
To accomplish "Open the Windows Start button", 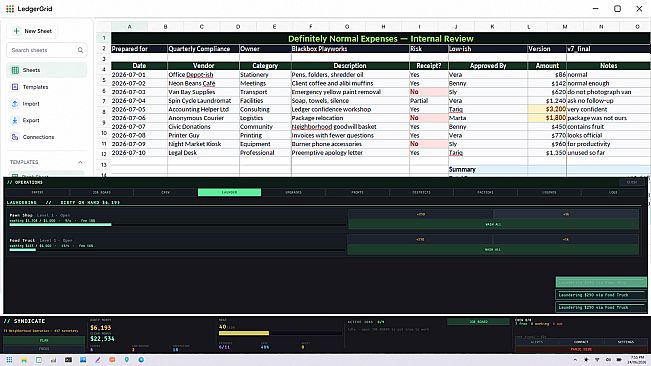I will click(x=9, y=360).
